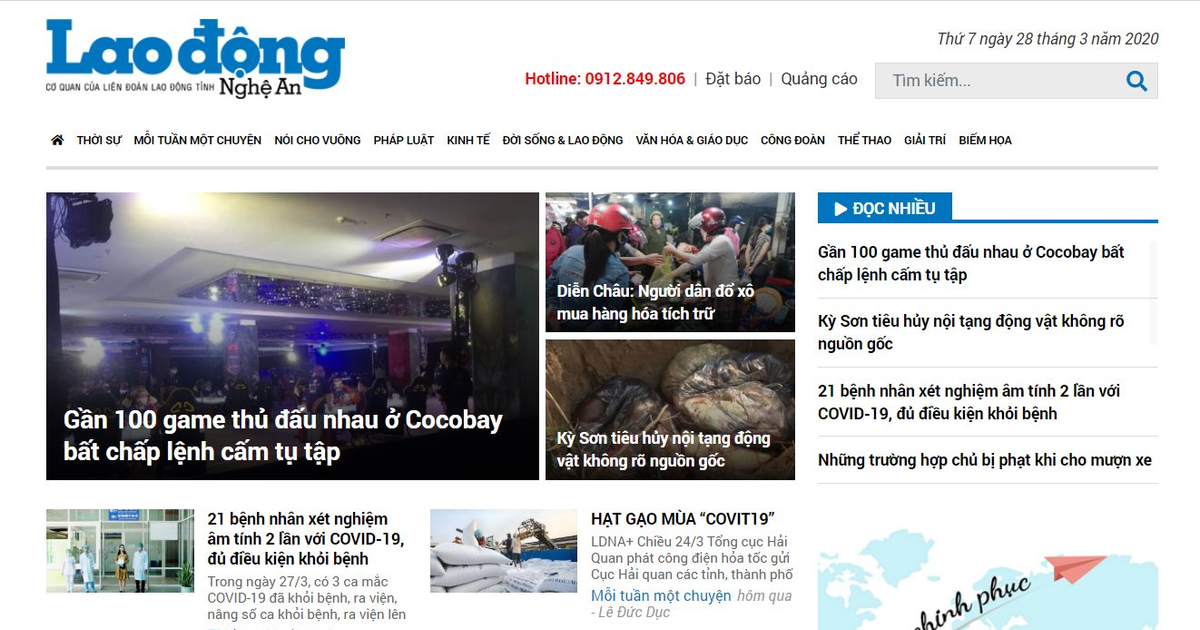1200x630 pixels.
Task: Click the Đặt báo link
Action: pos(733,79)
